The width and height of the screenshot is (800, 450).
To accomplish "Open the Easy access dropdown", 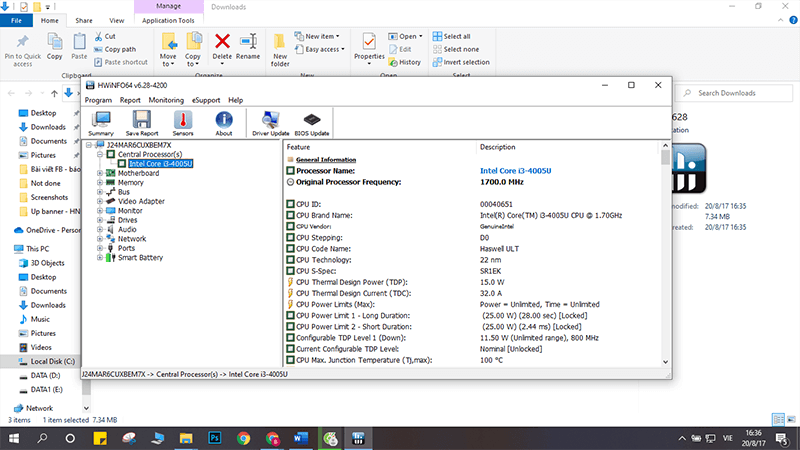I will click(x=320, y=49).
